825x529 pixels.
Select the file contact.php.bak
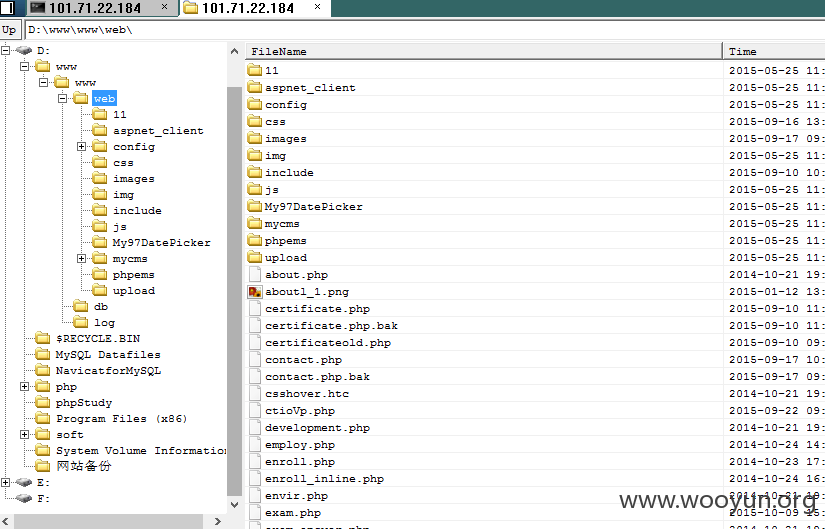pyautogui.click(x=317, y=377)
